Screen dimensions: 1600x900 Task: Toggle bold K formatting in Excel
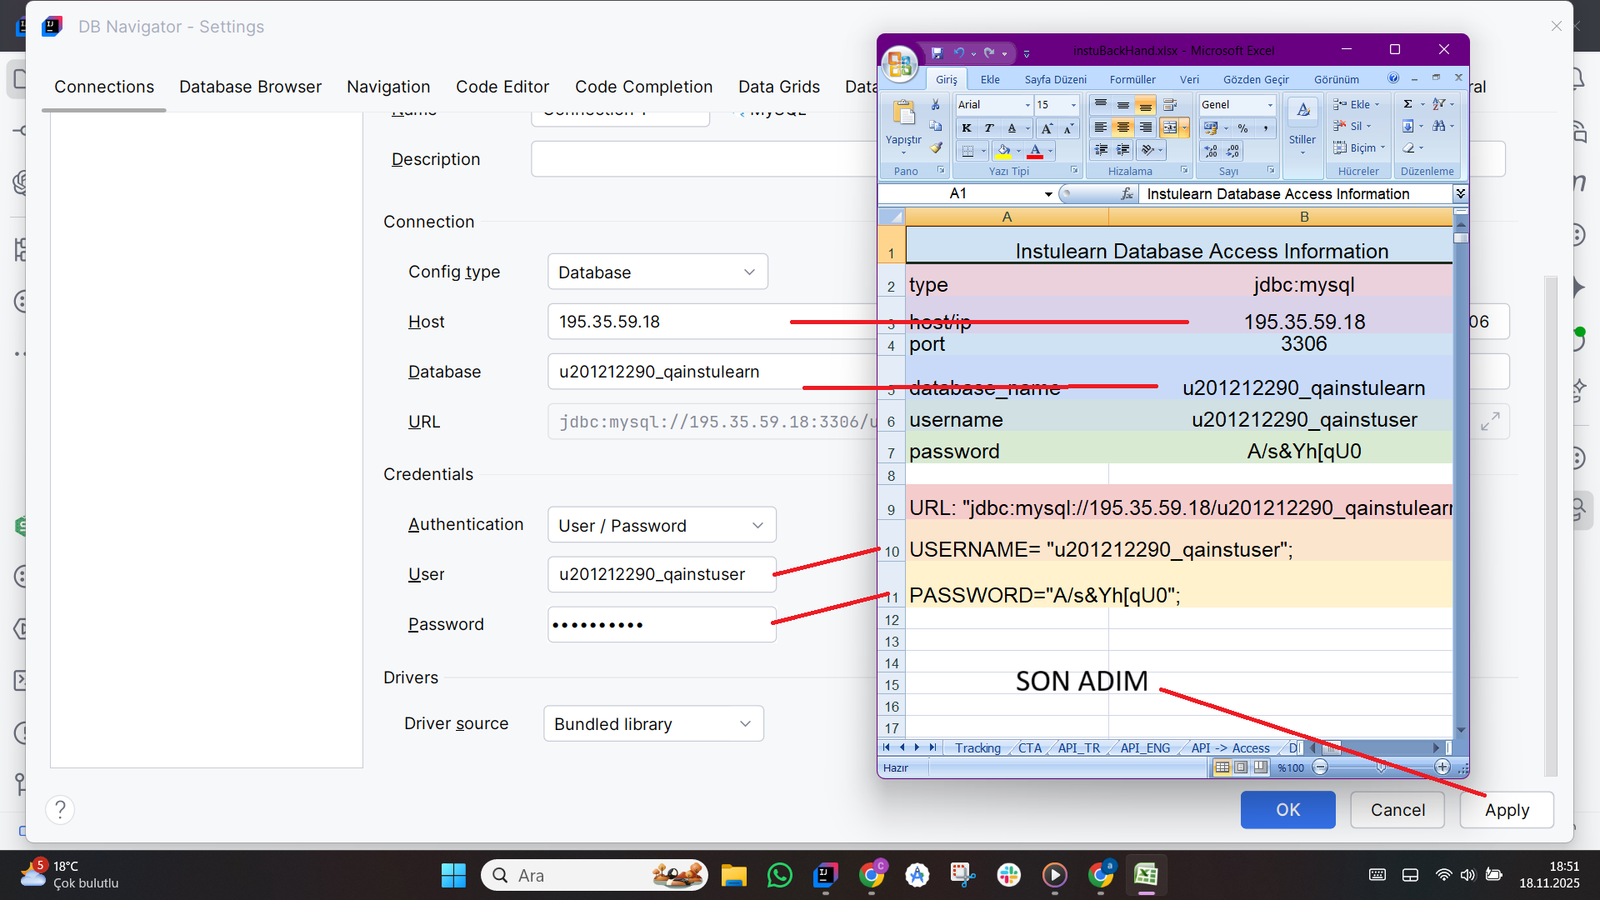click(966, 128)
